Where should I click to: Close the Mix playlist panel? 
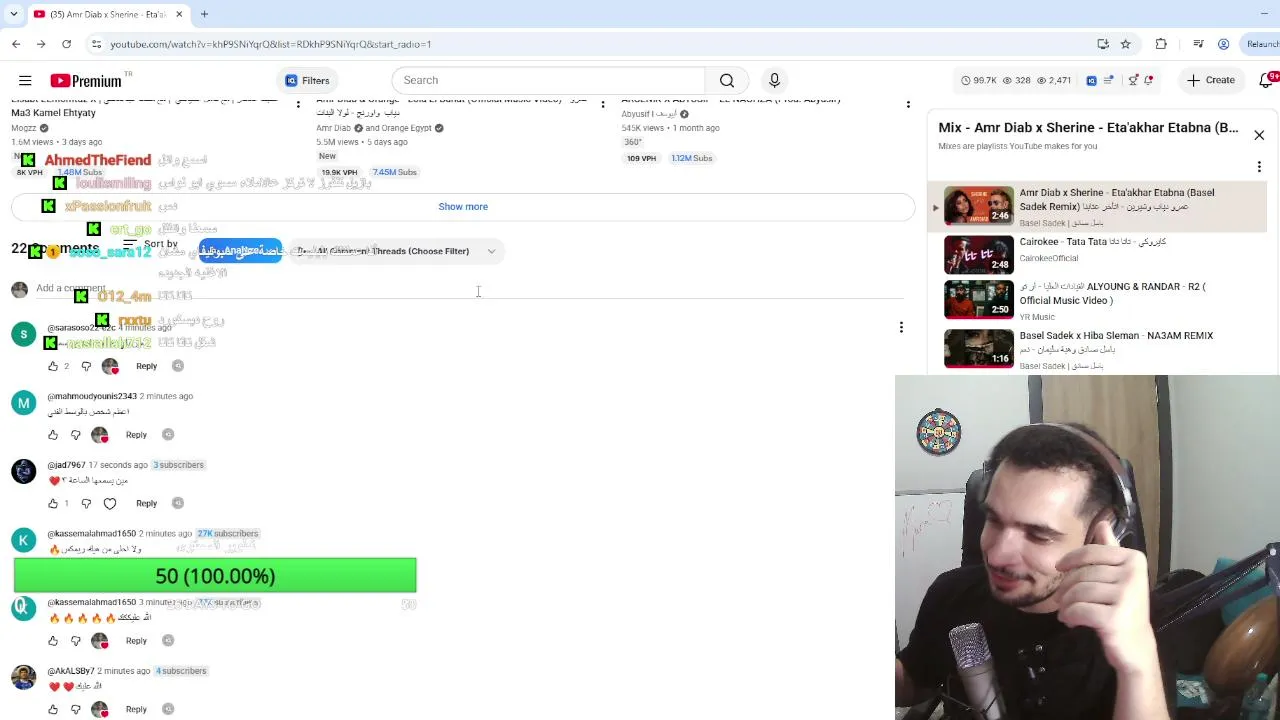point(1259,135)
